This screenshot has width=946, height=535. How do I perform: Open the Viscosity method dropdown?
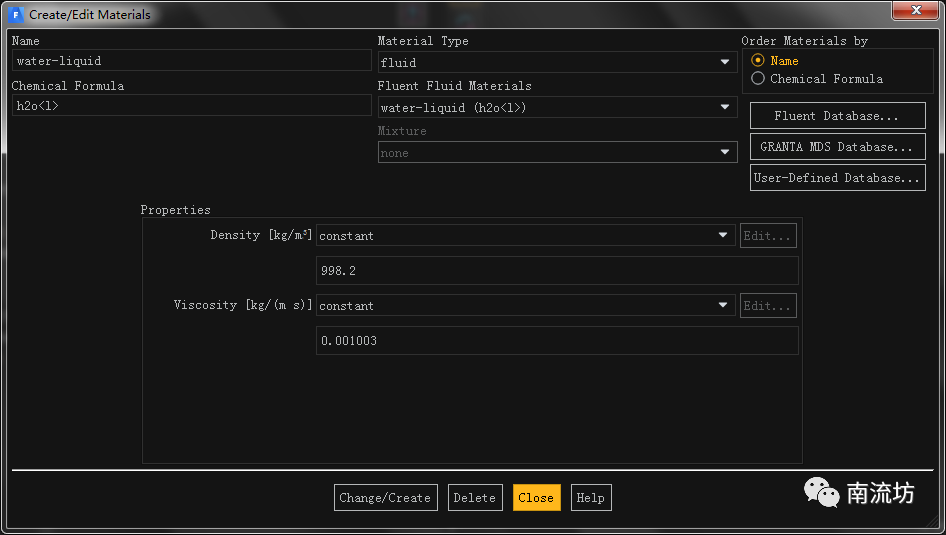click(x=525, y=305)
